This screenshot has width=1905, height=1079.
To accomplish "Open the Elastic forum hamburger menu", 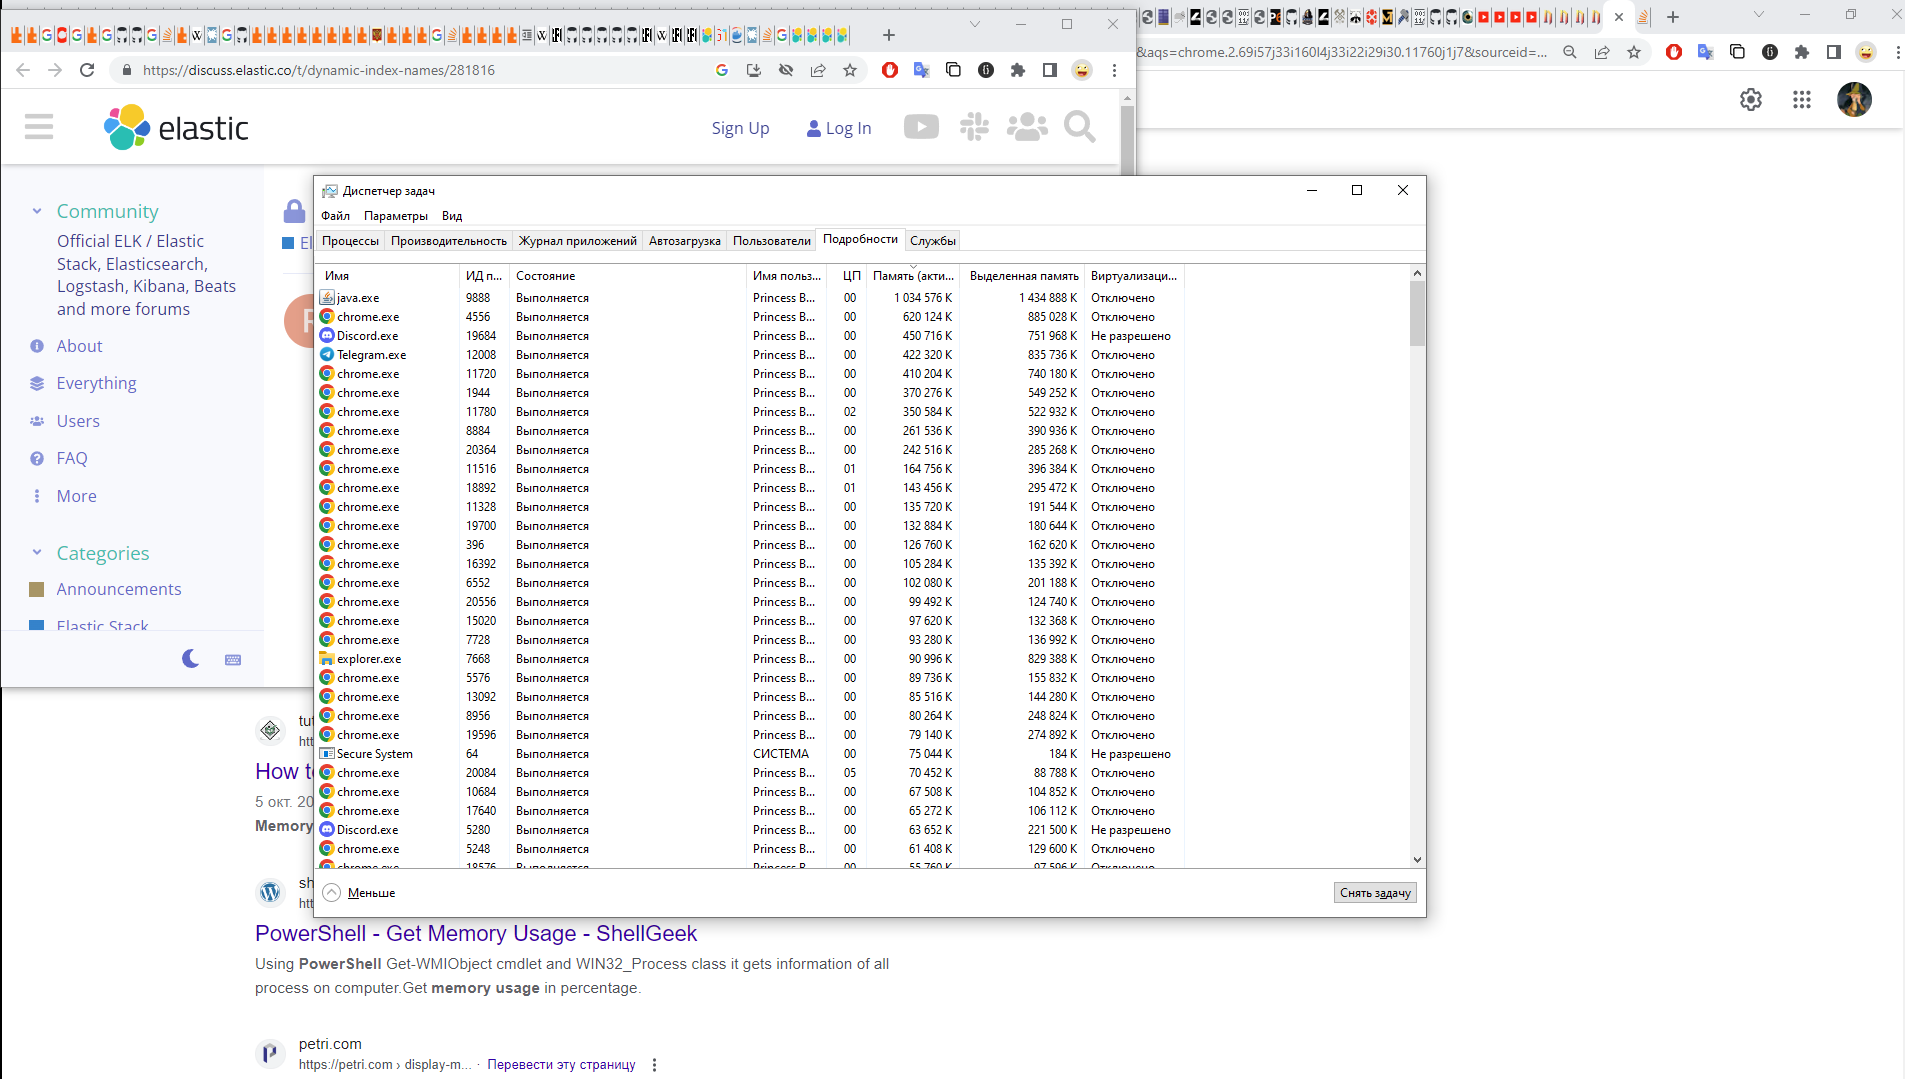I will click(x=39, y=127).
